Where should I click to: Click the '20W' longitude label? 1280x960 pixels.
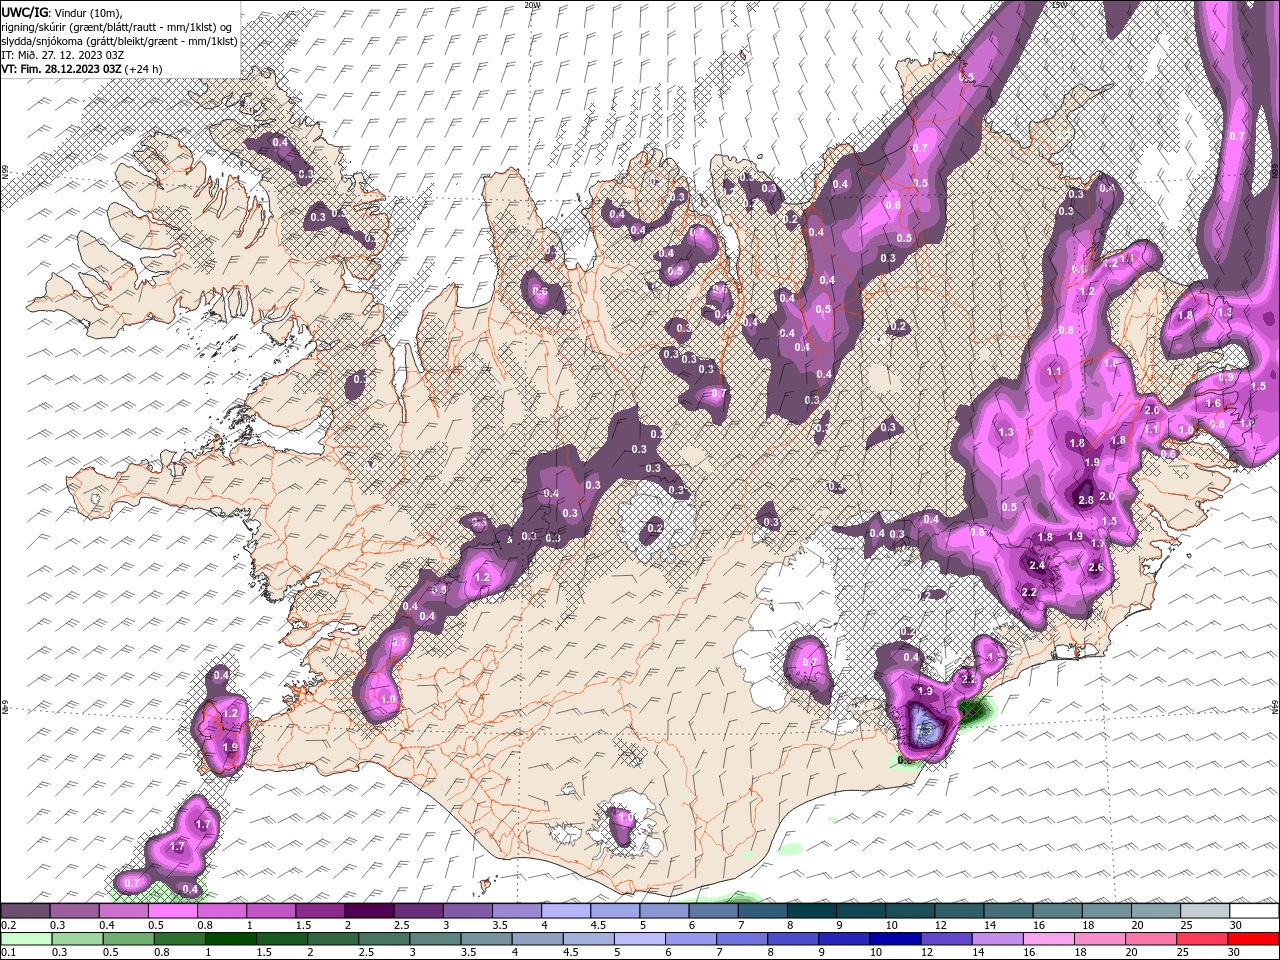pos(532,5)
